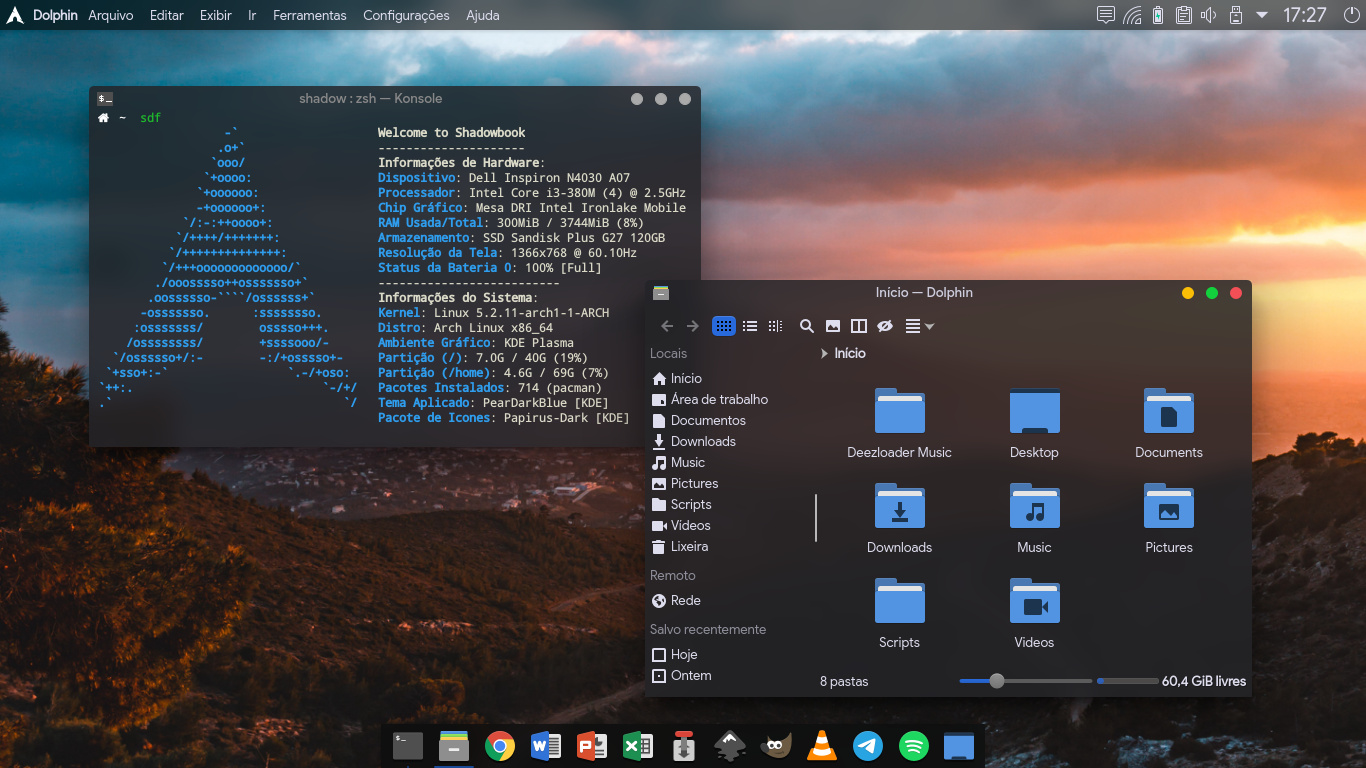This screenshot has height=768, width=1366.
Task: Open the Ferramentas menu
Action: [309, 15]
